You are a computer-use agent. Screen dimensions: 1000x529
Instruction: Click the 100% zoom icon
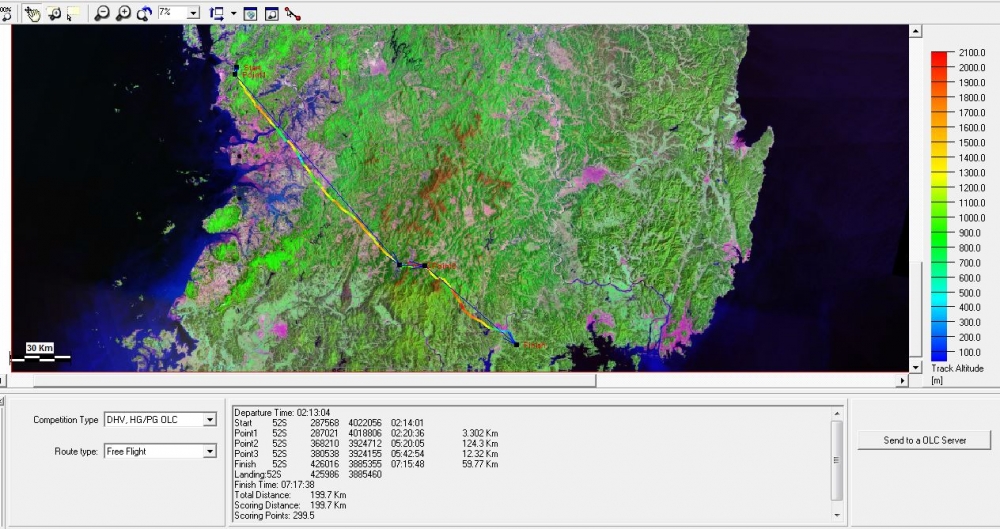click(x=6, y=13)
